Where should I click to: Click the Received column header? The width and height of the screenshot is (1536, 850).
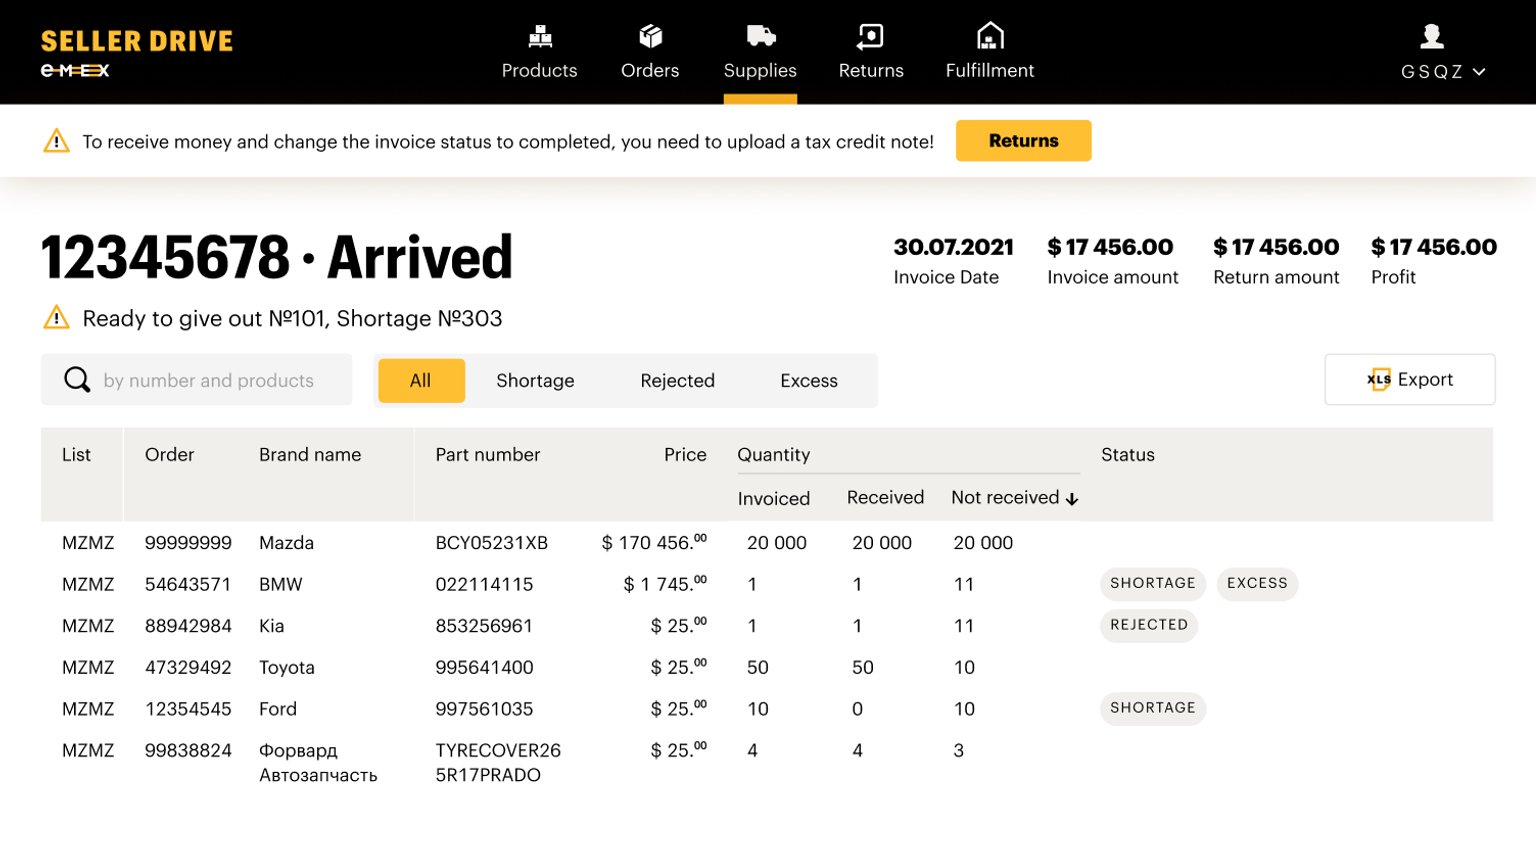(x=885, y=498)
